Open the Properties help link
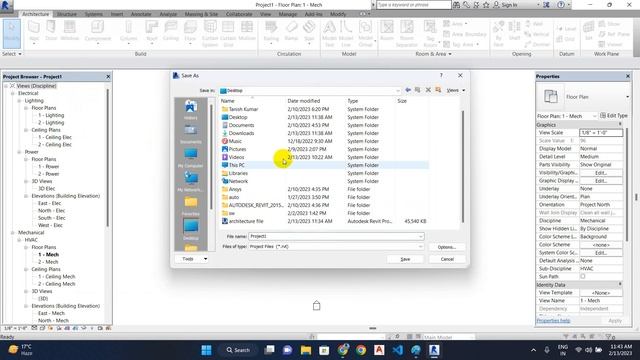 click(x=553, y=321)
